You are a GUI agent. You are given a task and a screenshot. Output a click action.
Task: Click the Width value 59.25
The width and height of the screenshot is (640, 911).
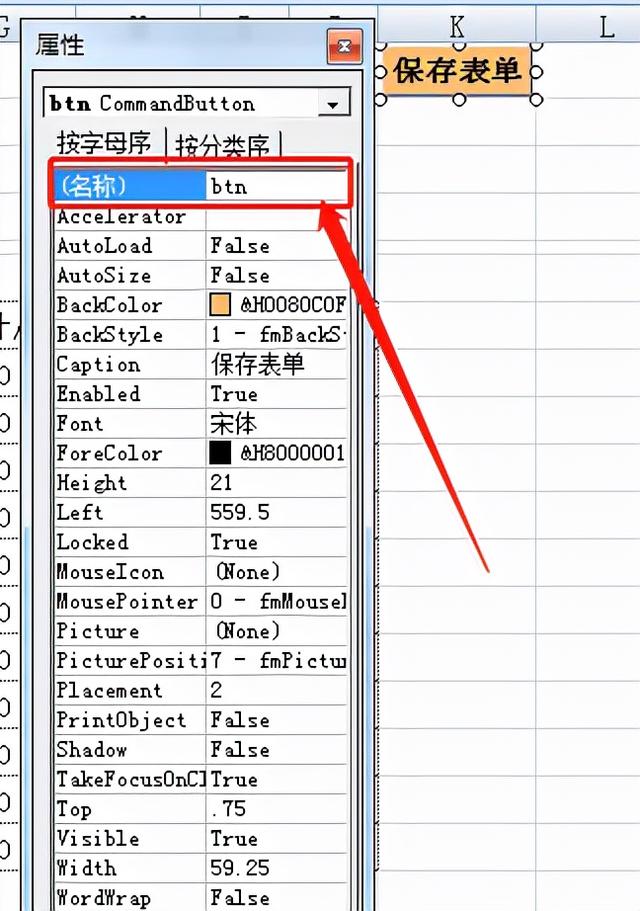275,868
